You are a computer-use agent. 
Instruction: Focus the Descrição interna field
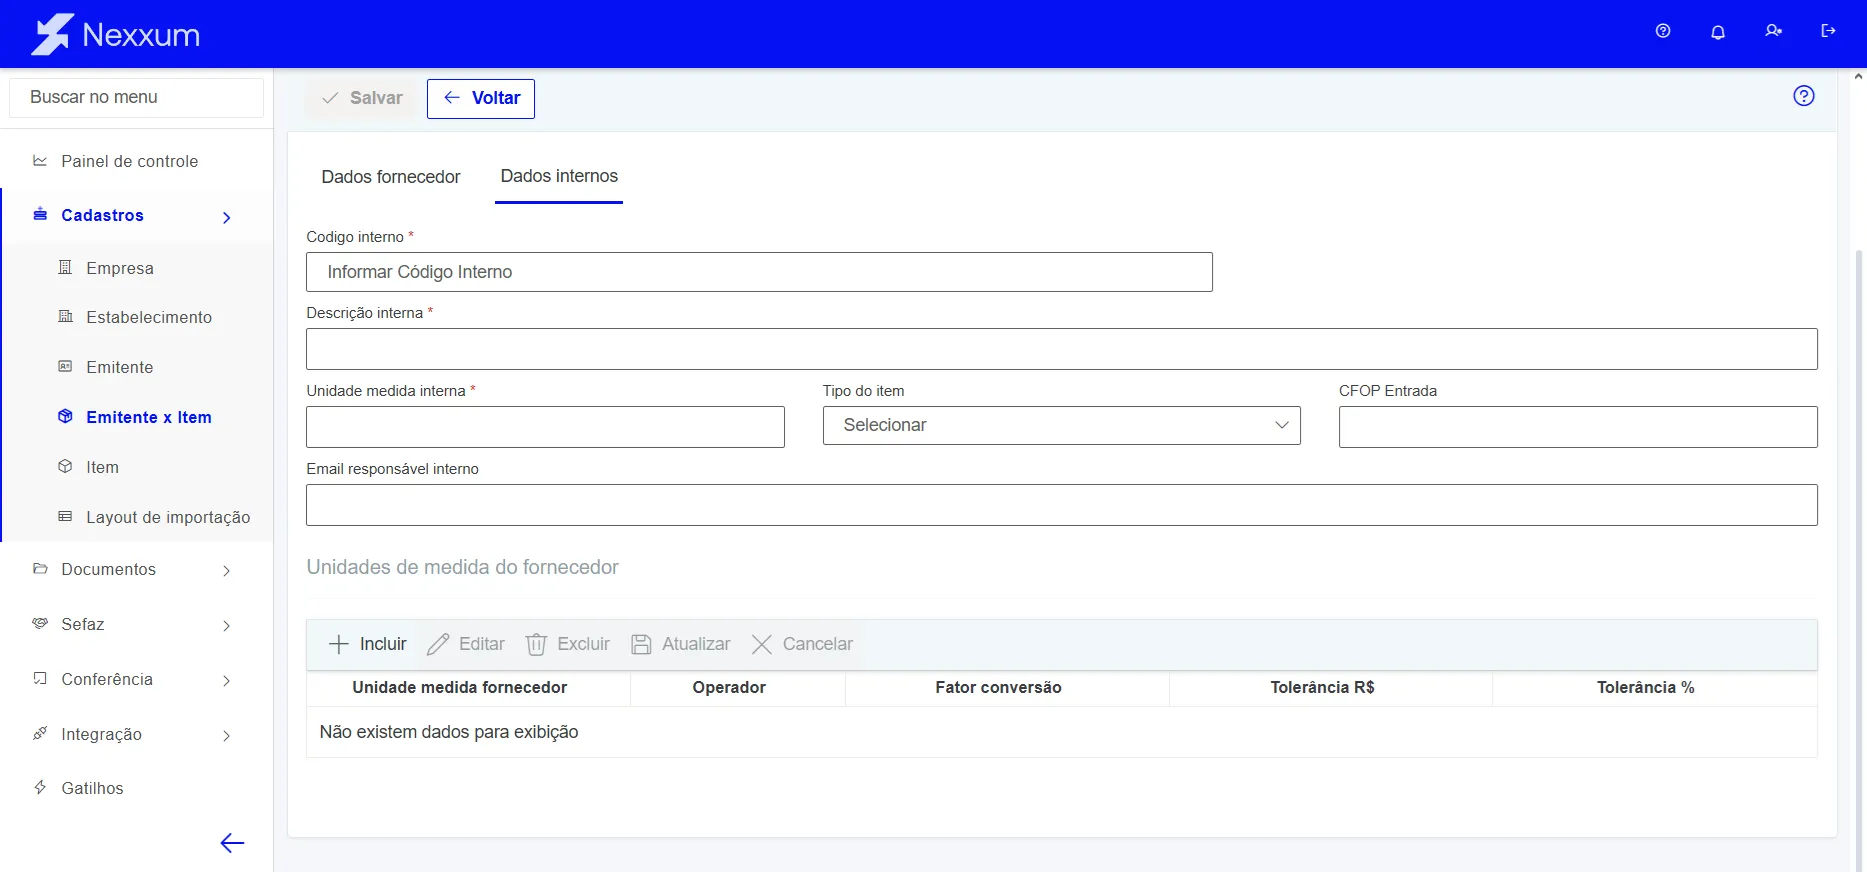(1062, 349)
